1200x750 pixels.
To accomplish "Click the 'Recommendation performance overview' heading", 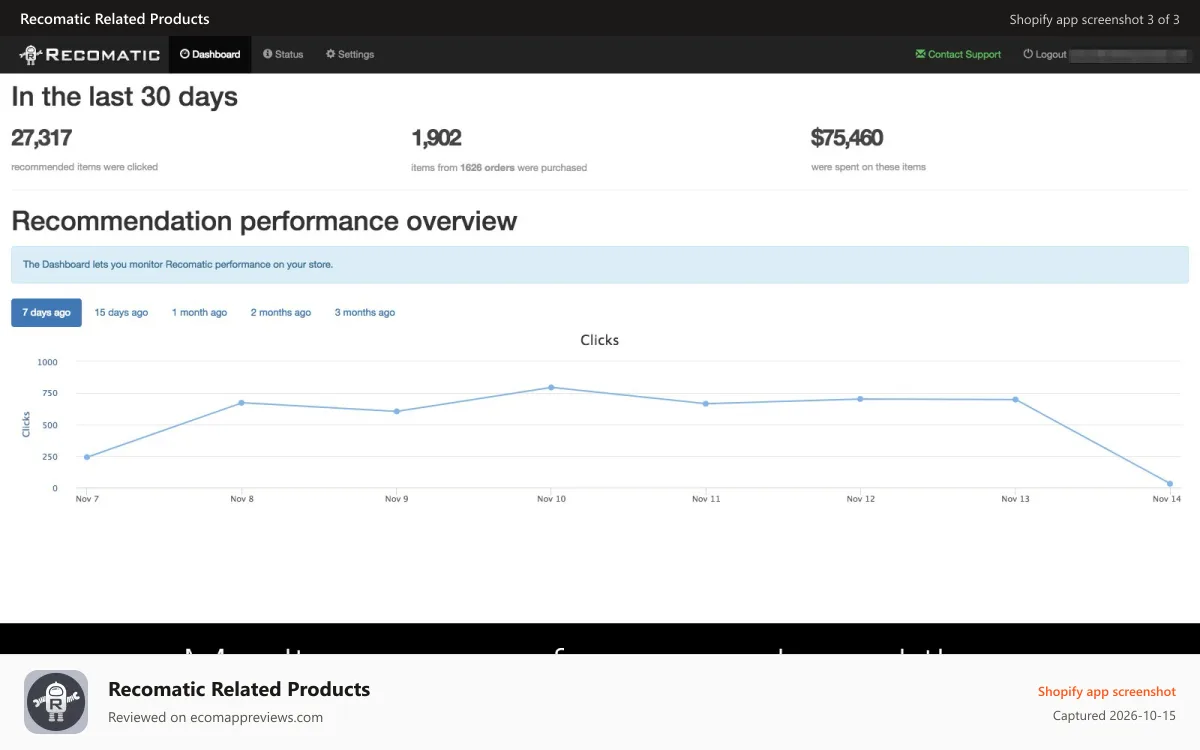I will coord(264,221).
